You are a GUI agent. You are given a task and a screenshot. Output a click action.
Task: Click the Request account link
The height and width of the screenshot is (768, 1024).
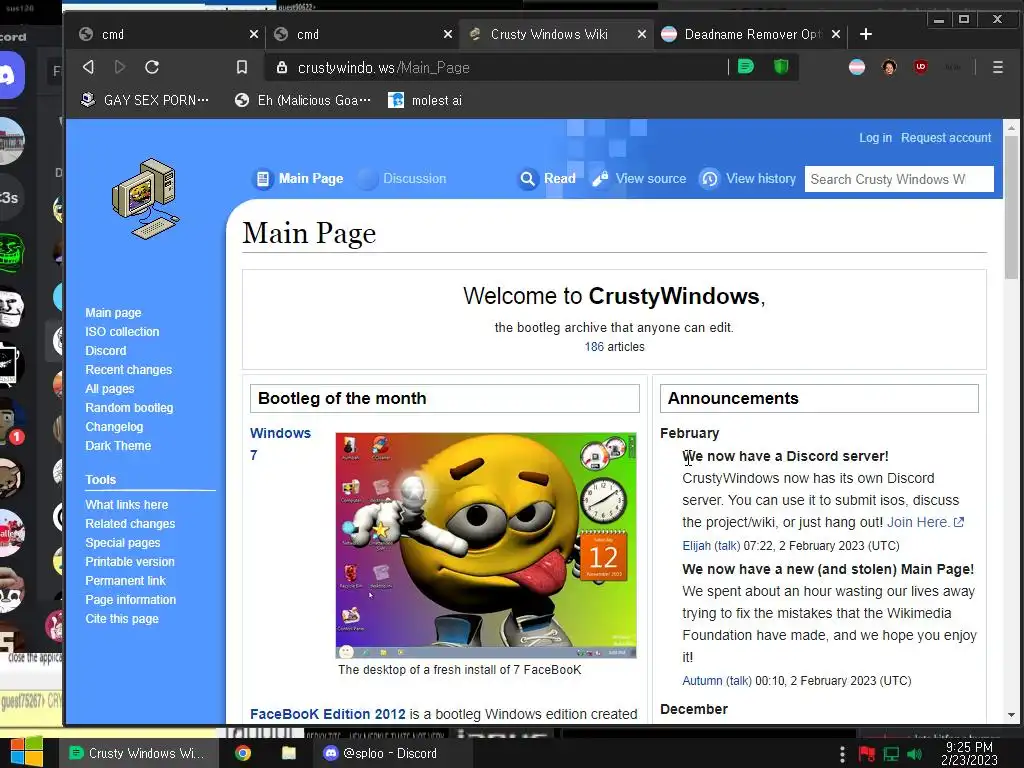pyautogui.click(x=946, y=138)
